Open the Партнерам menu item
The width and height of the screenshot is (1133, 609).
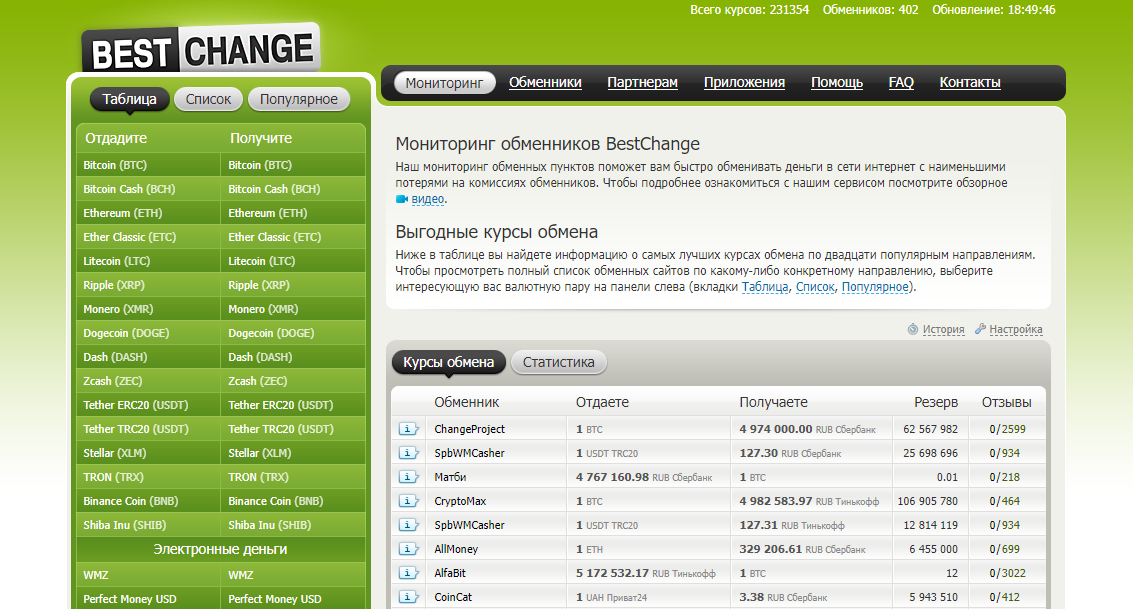(x=642, y=82)
